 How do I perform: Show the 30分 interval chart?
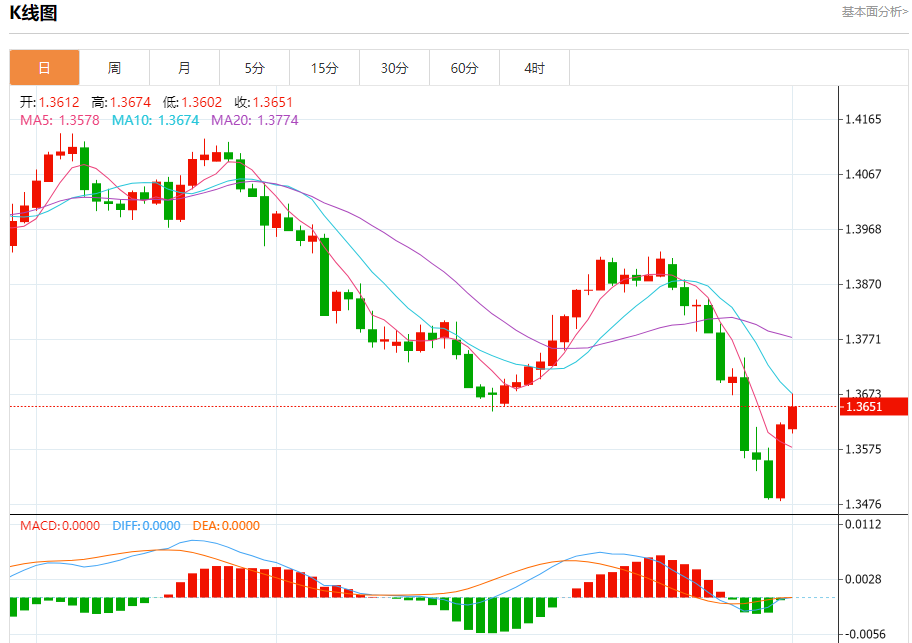(394, 68)
